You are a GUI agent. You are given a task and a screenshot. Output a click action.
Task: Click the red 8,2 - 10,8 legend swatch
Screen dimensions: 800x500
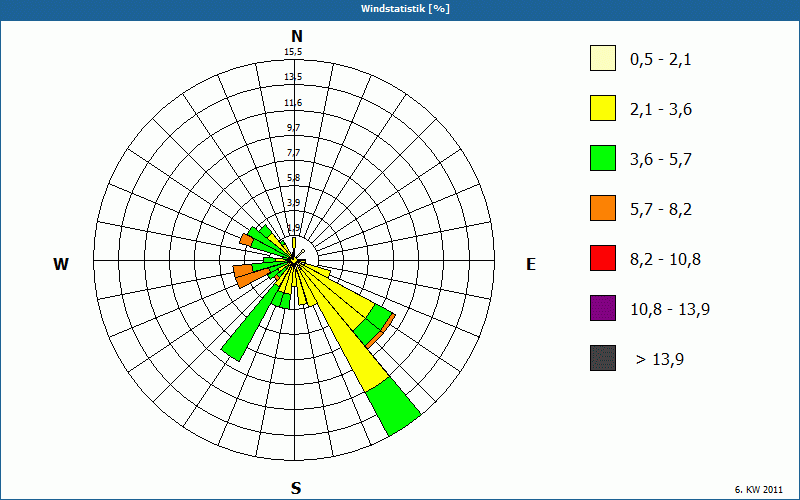[603, 258]
